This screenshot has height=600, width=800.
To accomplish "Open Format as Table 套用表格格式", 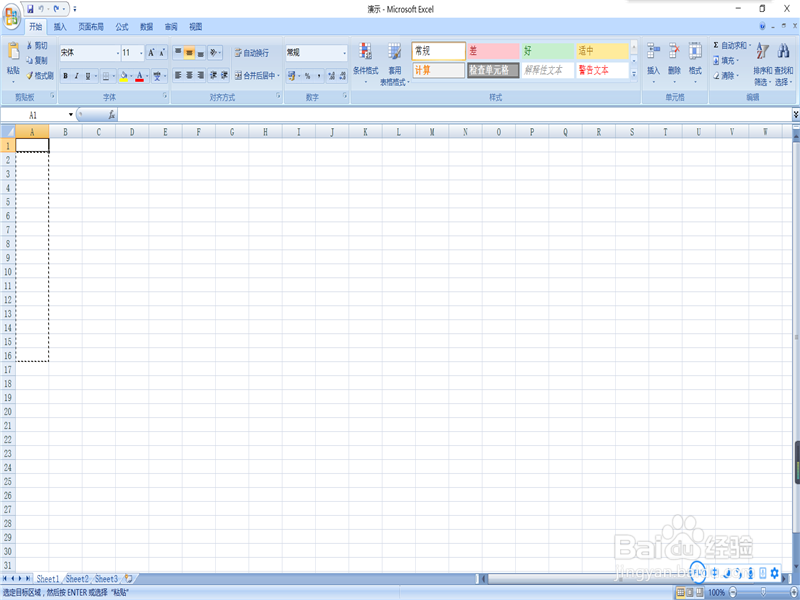I will (x=394, y=63).
